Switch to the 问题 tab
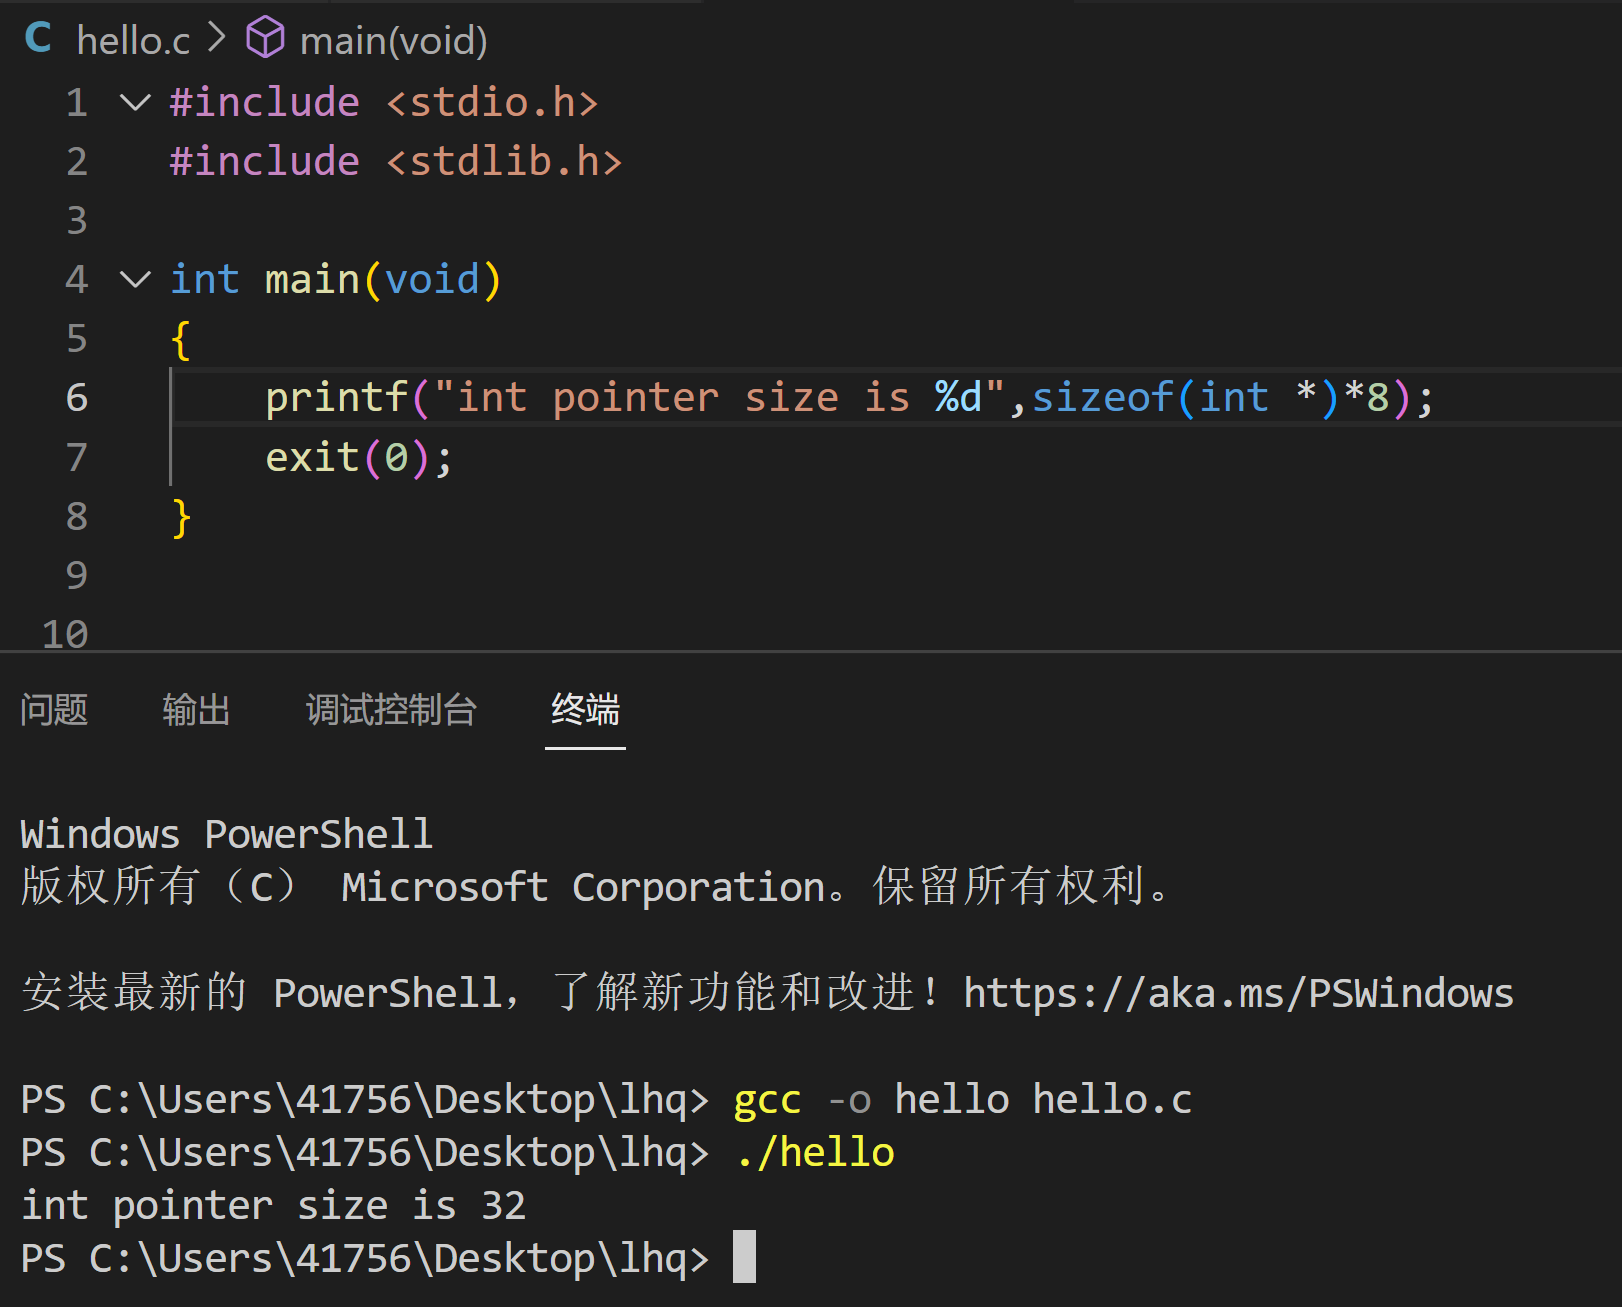Screen dimensions: 1622x1307 [x=54, y=710]
